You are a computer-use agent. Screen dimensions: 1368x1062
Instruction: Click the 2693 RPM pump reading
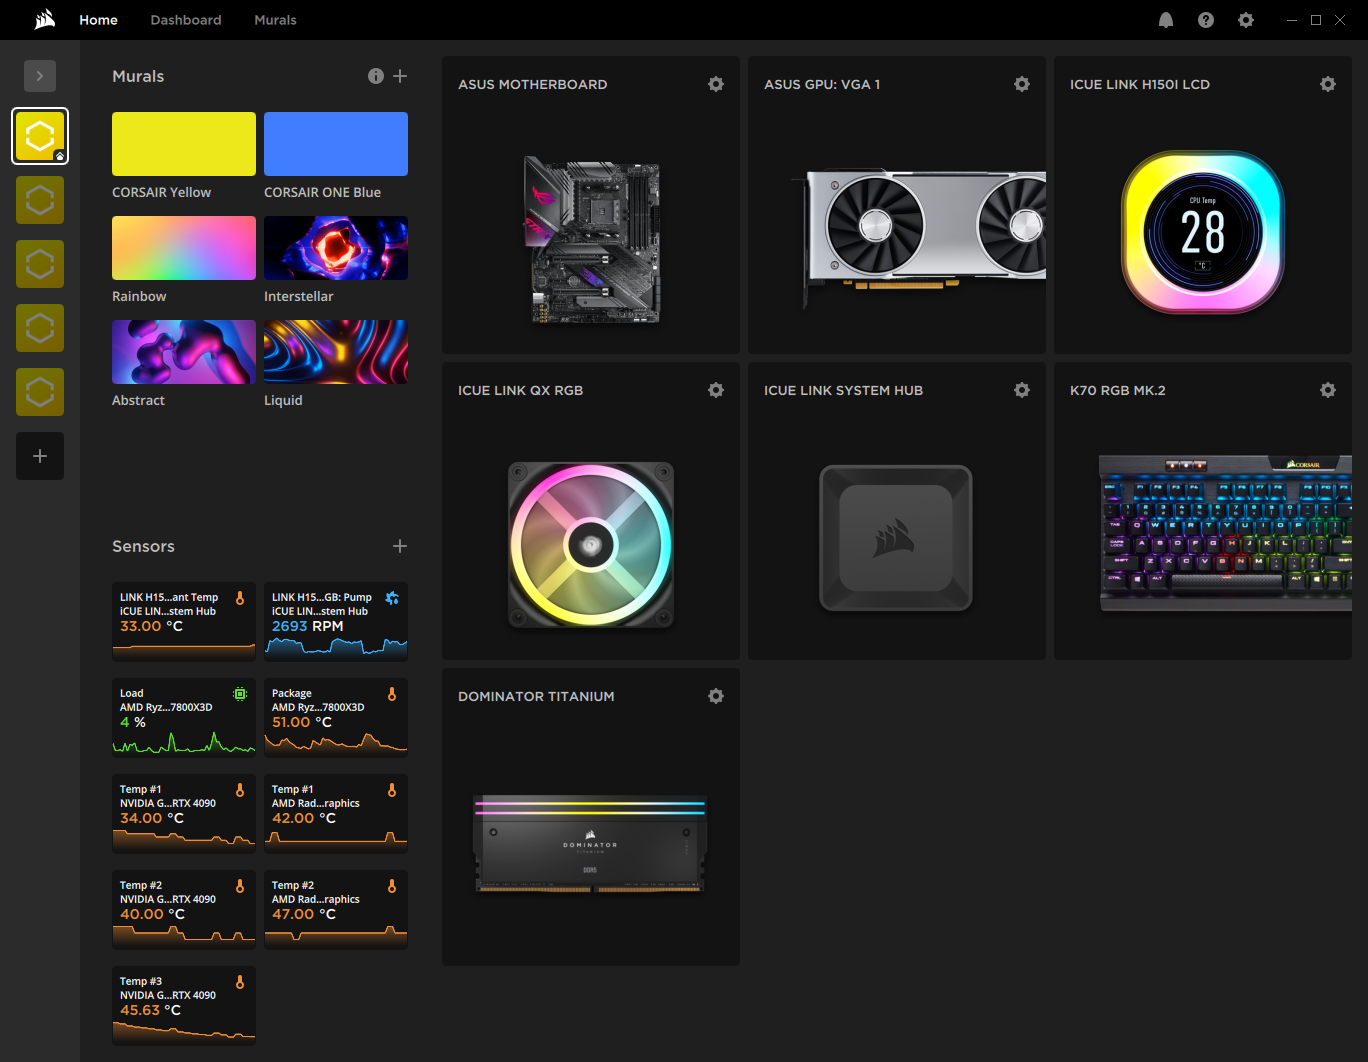[308, 626]
